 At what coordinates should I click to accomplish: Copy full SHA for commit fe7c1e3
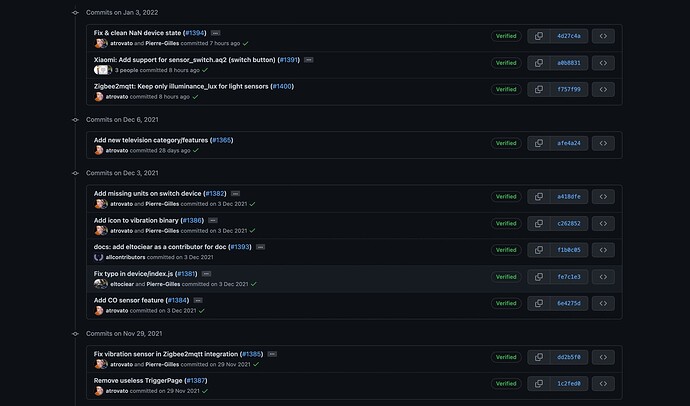coord(539,277)
